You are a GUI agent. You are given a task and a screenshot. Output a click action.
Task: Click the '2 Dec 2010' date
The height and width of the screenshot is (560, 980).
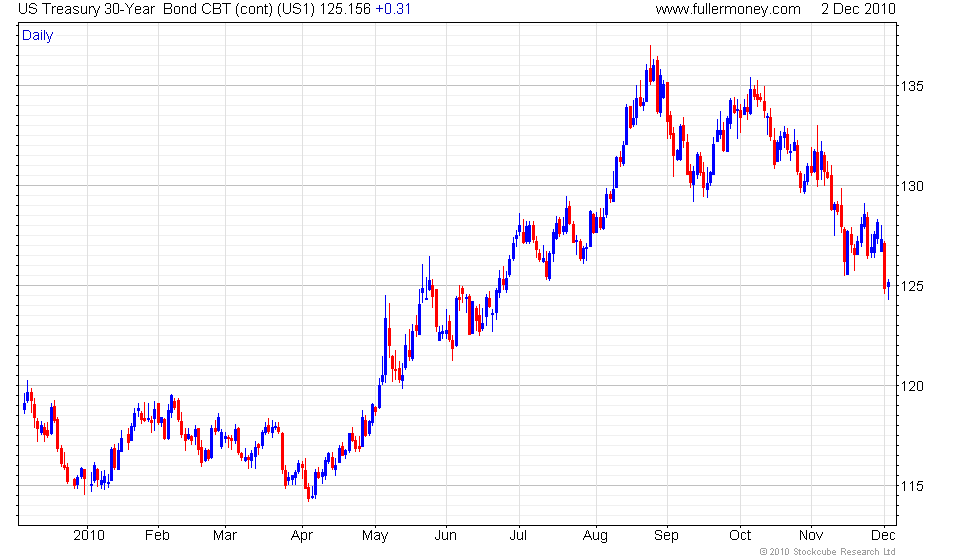tap(858, 9)
